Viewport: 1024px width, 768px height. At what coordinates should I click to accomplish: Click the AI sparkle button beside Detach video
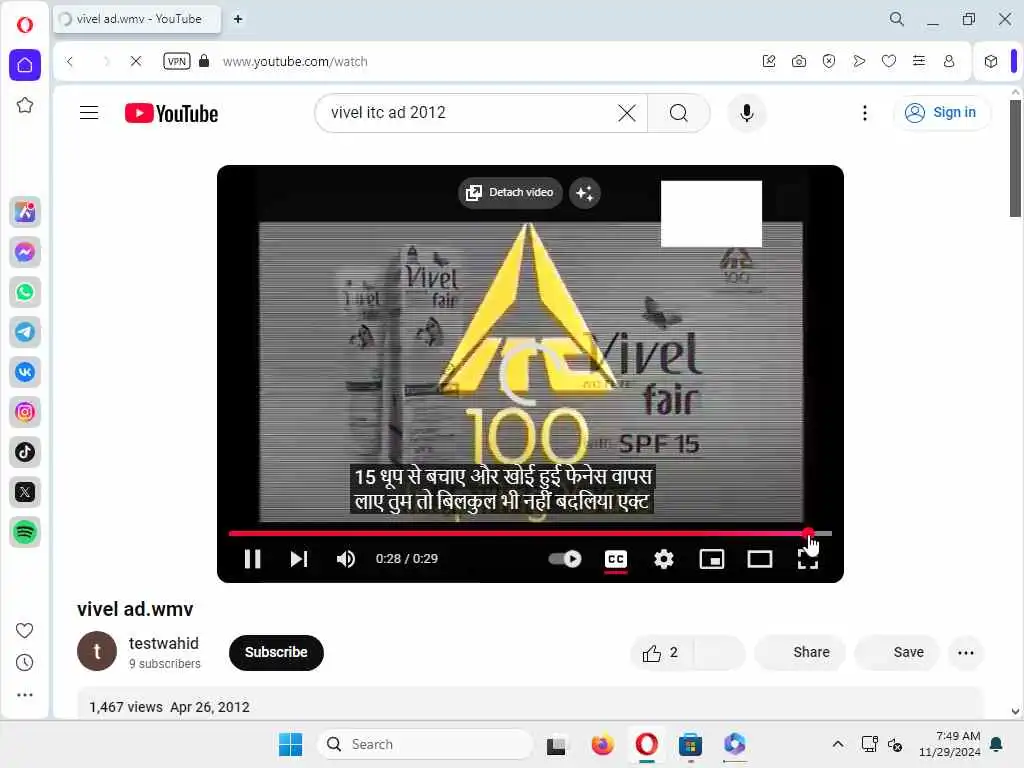(584, 193)
